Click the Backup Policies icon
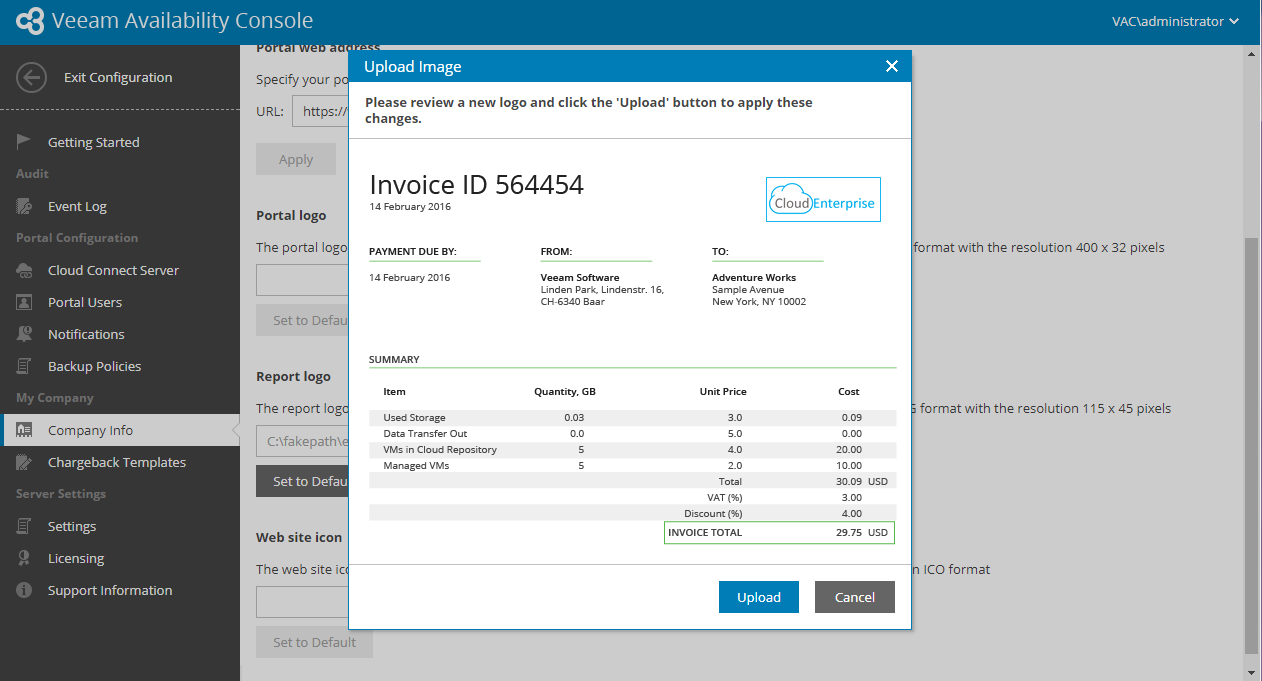The width and height of the screenshot is (1262, 681). coord(25,366)
